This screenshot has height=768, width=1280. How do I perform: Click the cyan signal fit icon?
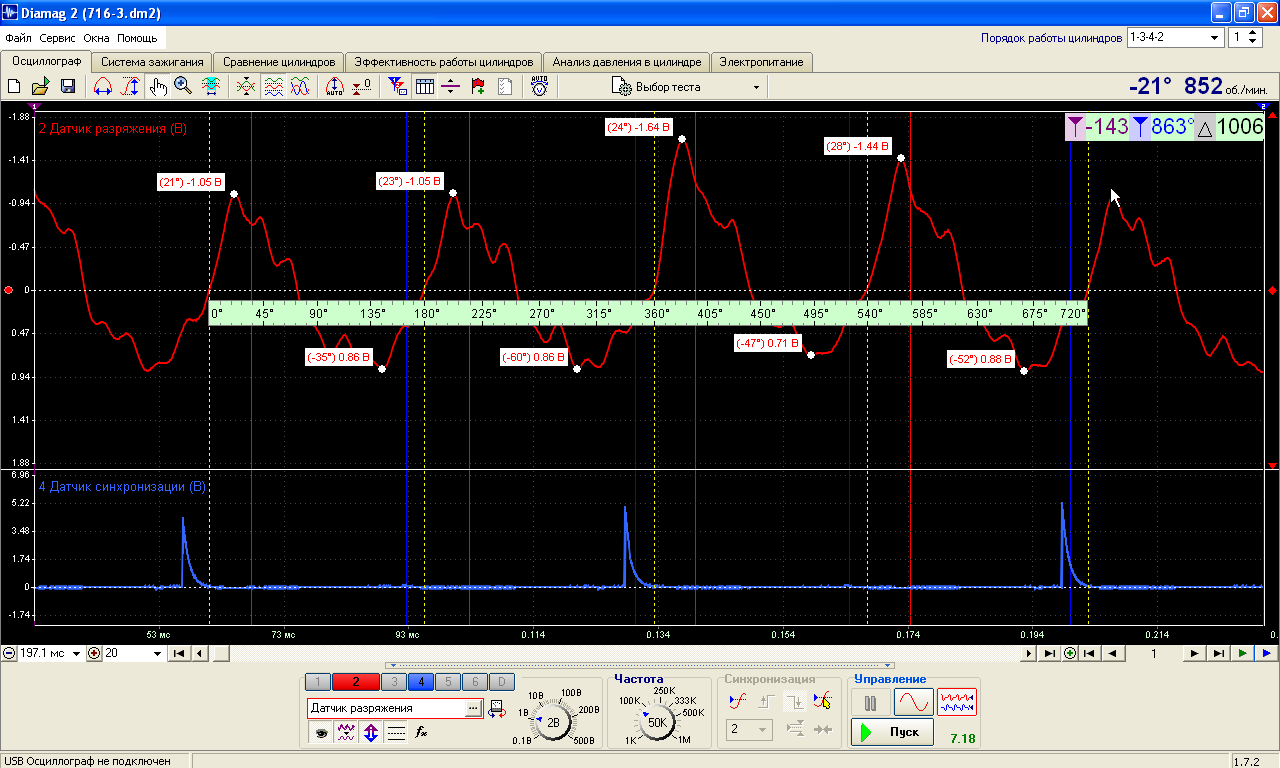click(210, 87)
